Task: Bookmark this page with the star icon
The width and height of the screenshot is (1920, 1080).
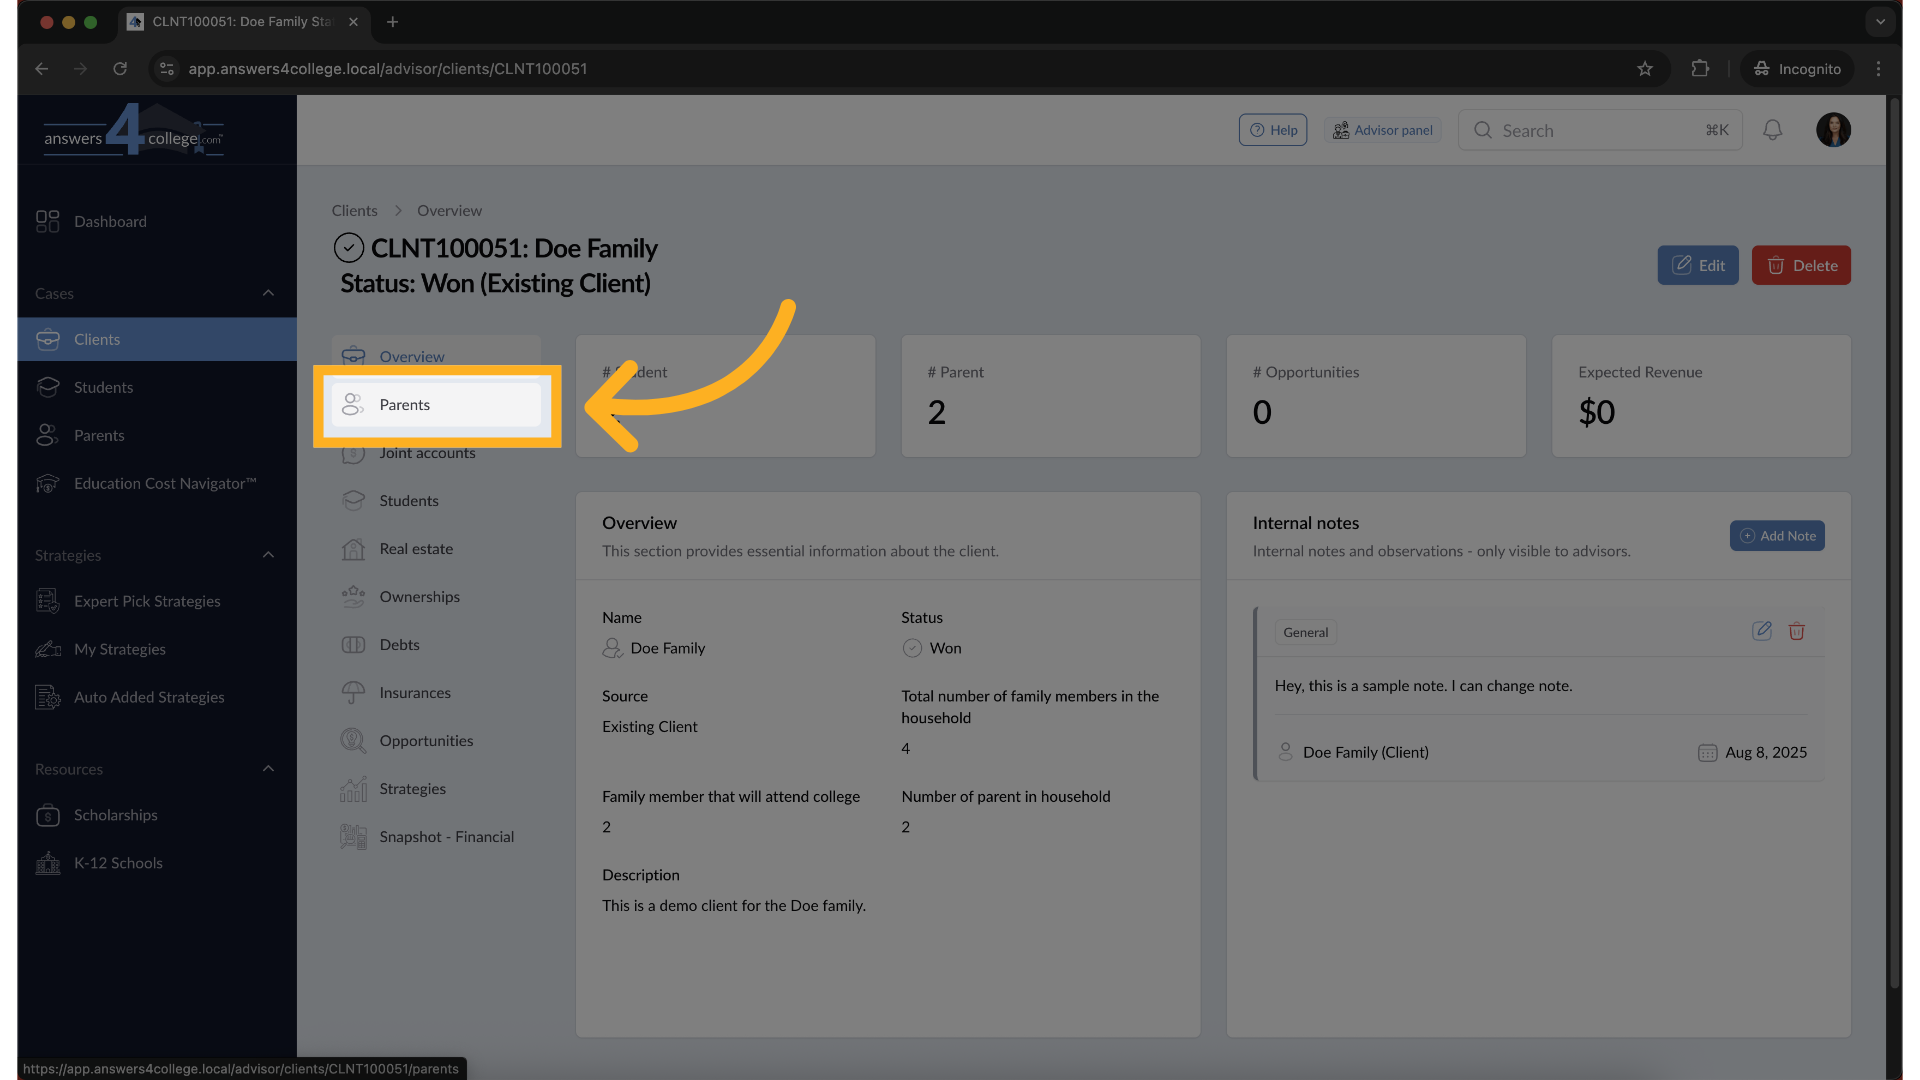Action: 1645,69
